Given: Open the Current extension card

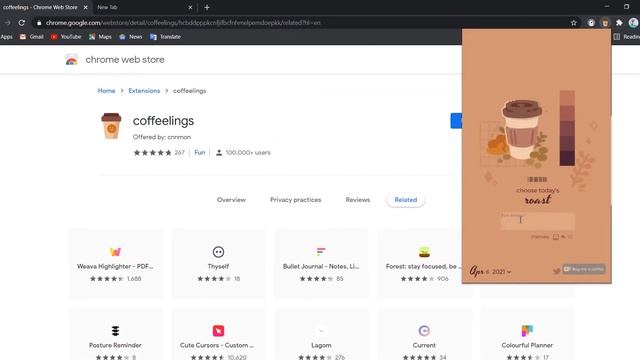Looking at the screenshot, I should coord(424,335).
